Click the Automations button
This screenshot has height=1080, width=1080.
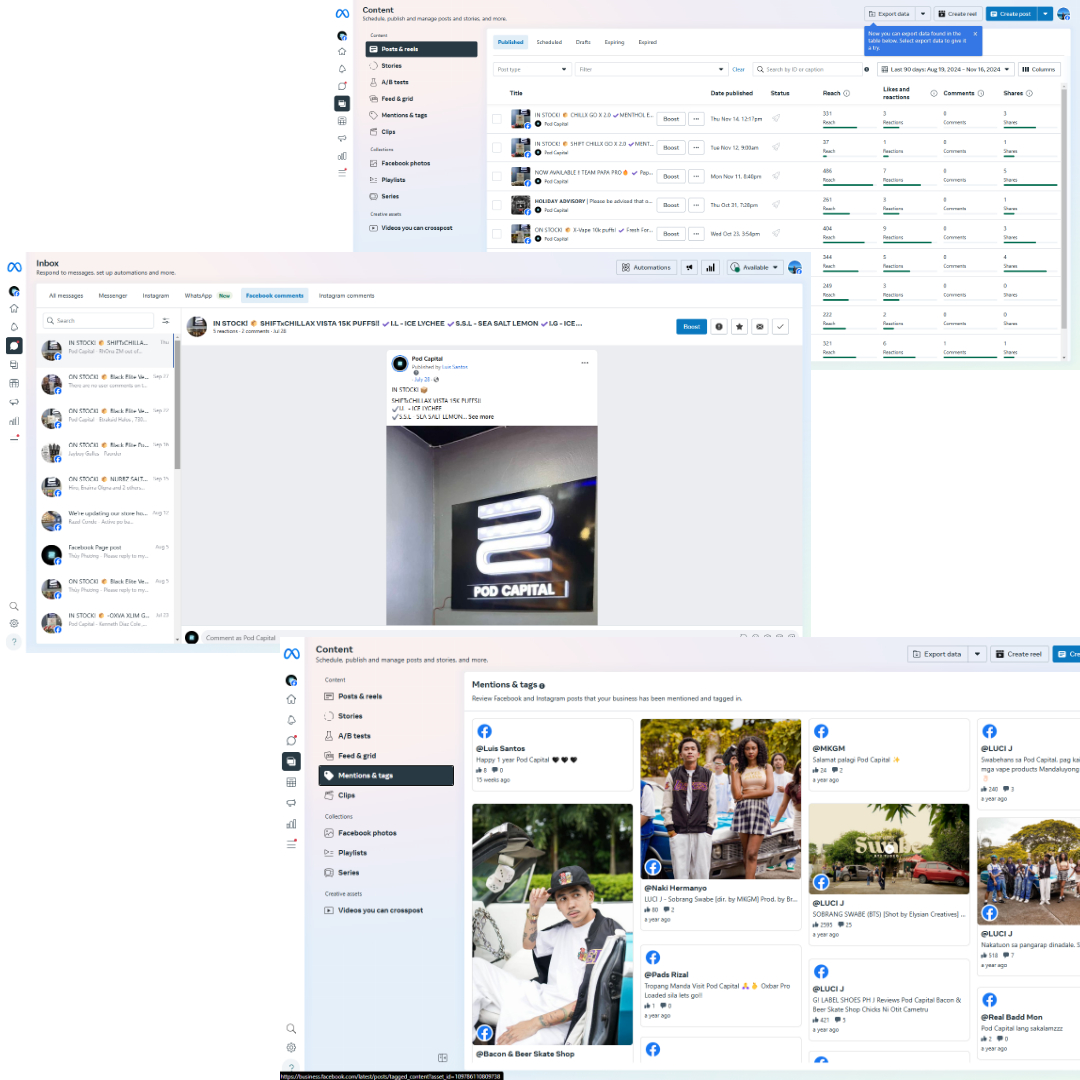[646, 268]
